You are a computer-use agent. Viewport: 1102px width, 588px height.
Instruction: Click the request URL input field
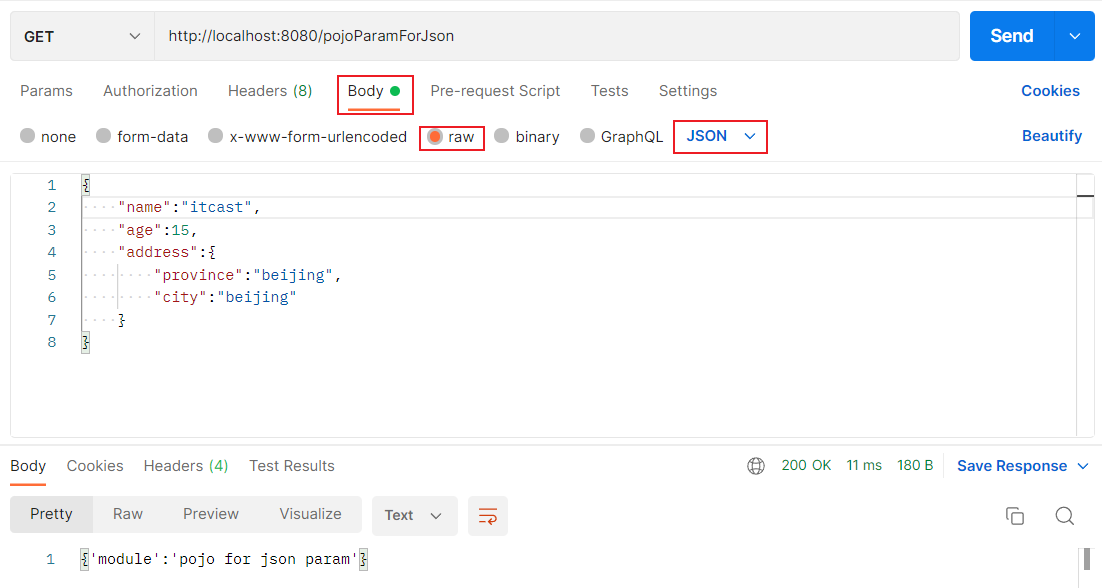[557, 36]
